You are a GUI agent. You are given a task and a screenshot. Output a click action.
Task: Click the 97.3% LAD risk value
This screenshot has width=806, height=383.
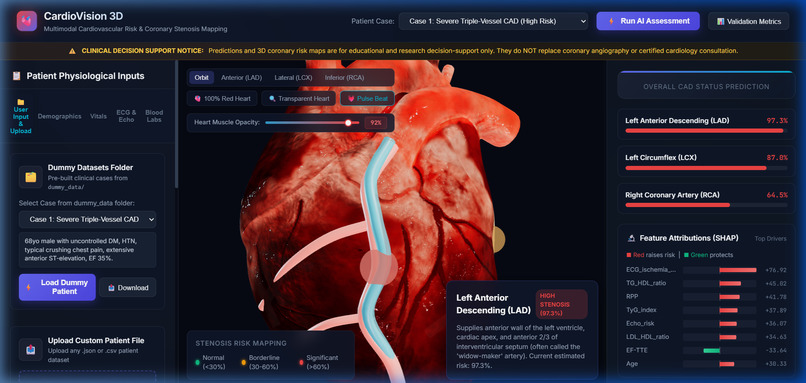pyautogui.click(x=777, y=120)
